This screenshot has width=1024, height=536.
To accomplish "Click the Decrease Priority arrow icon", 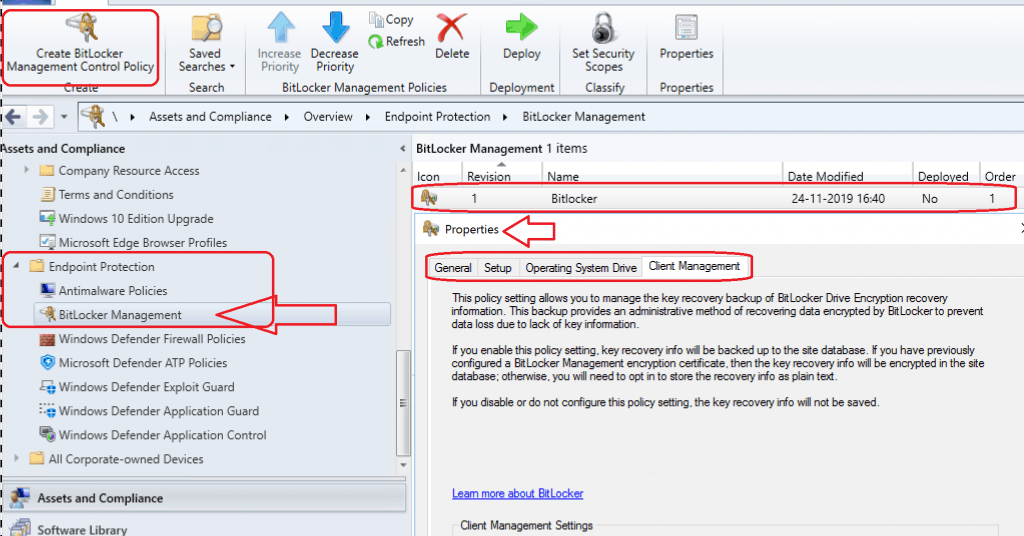I will pos(334,27).
